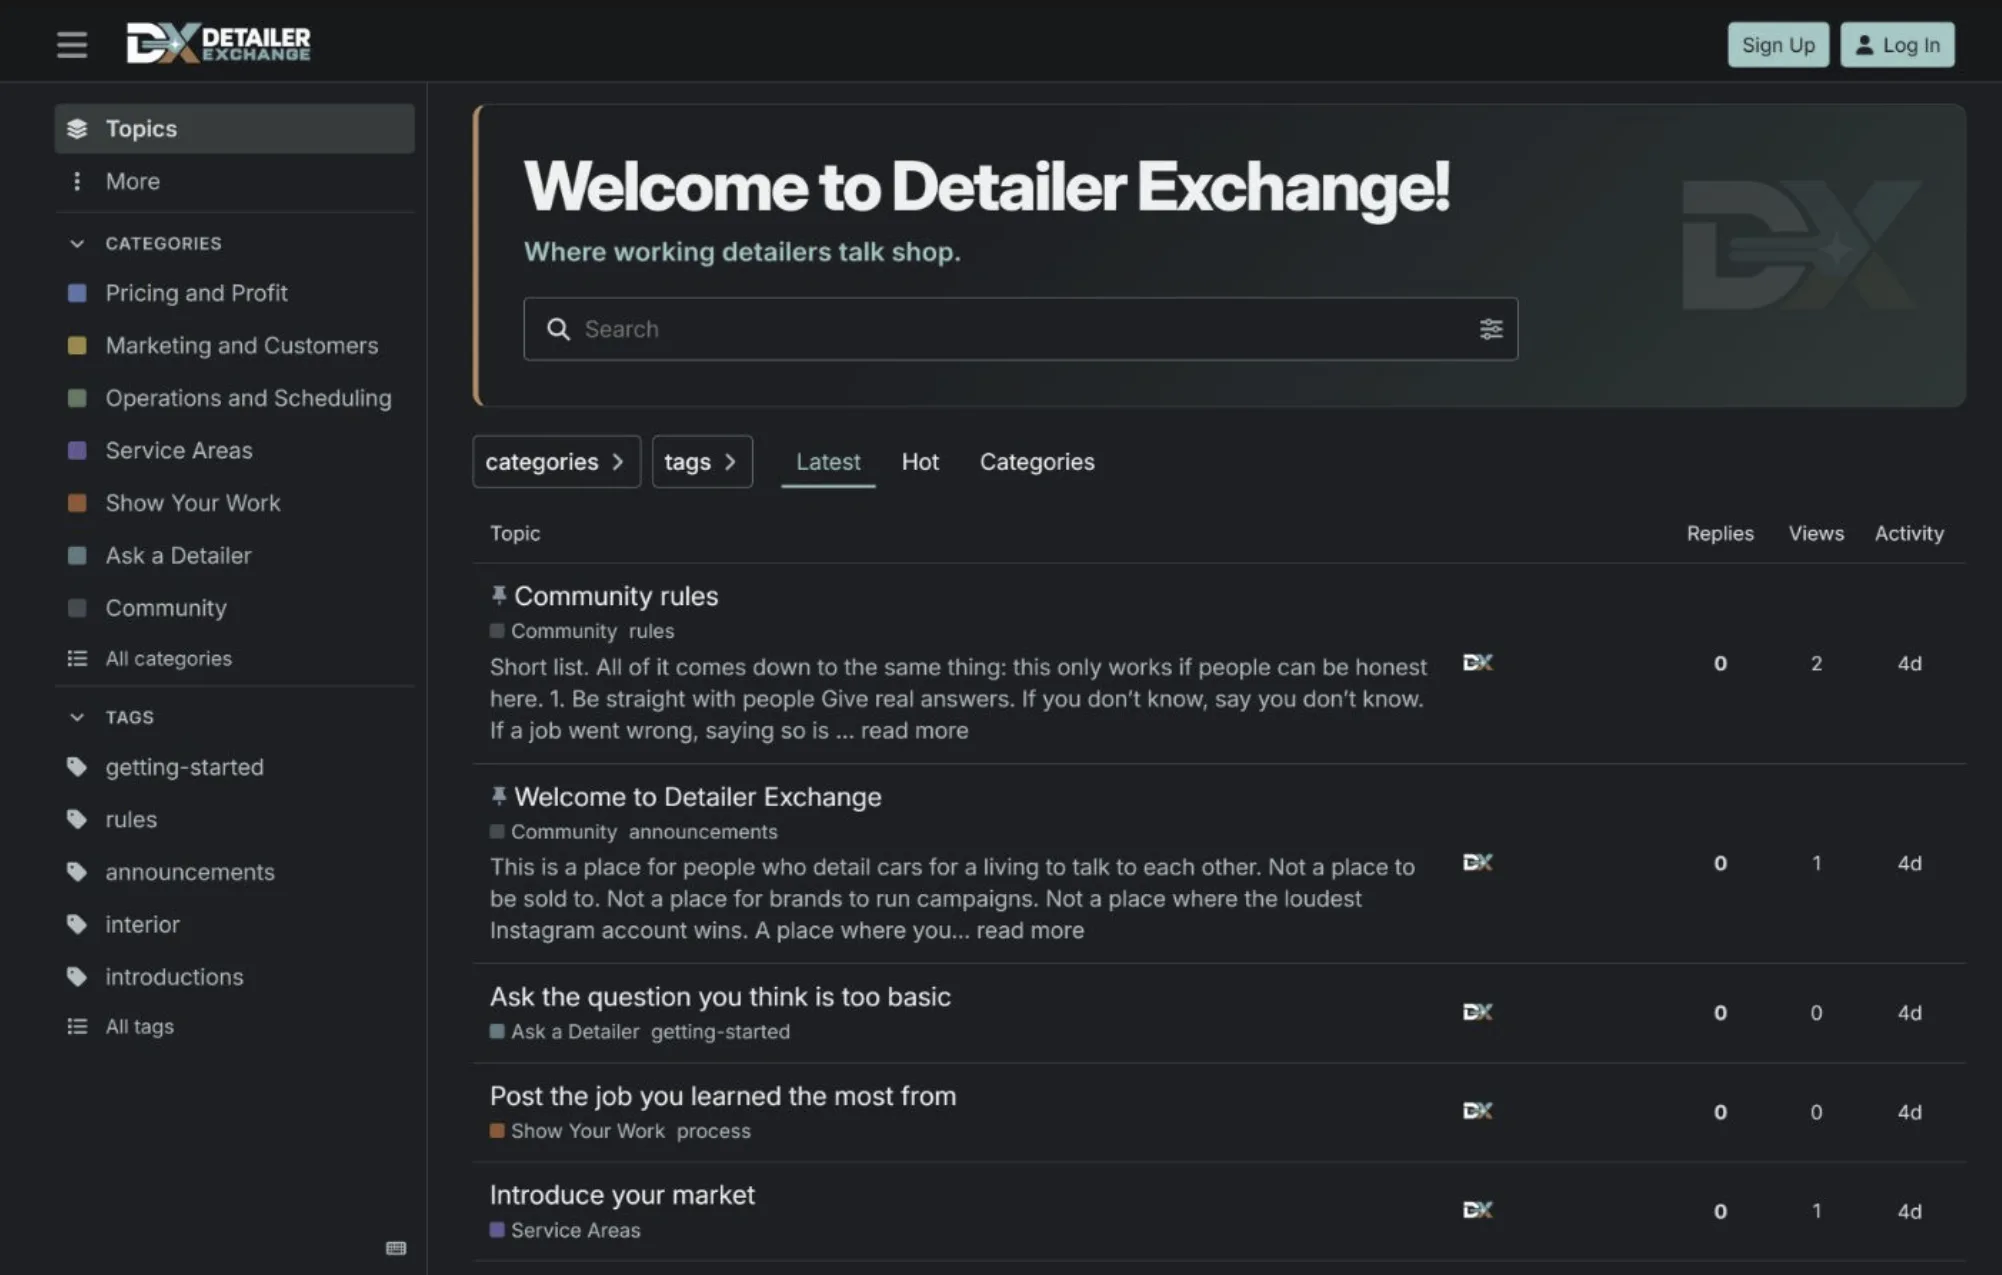Open poster avatar on Introduce your market row

point(1478,1210)
